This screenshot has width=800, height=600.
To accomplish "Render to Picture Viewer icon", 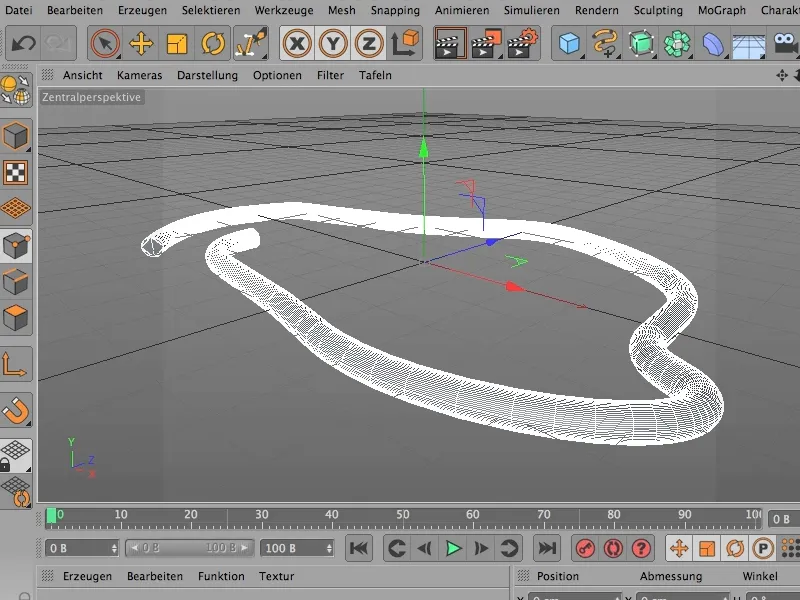I will [486, 43].
